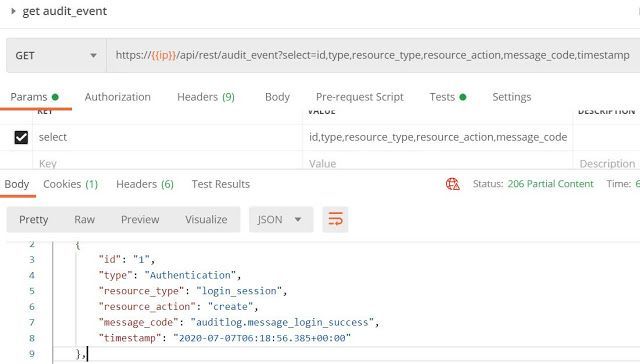Open the GET method dropdown
640x364 pixels.
point(56,55)
